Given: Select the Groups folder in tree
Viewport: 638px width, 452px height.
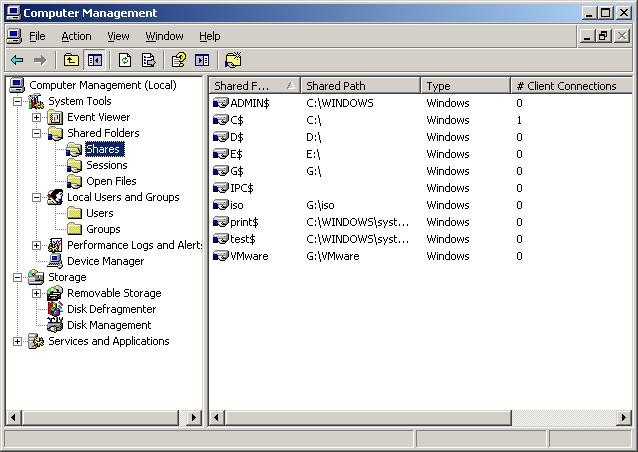Looking at the screenshot, I should [103, 229].
